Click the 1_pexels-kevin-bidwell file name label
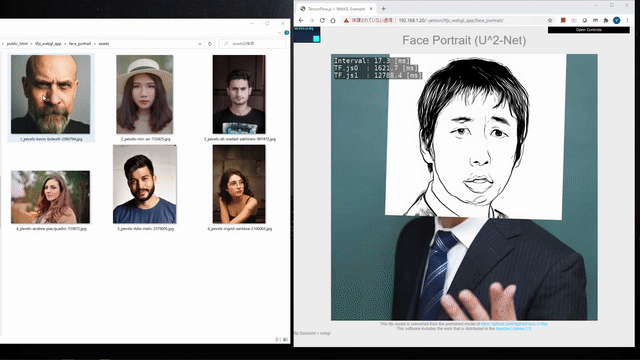 (51, 139)
